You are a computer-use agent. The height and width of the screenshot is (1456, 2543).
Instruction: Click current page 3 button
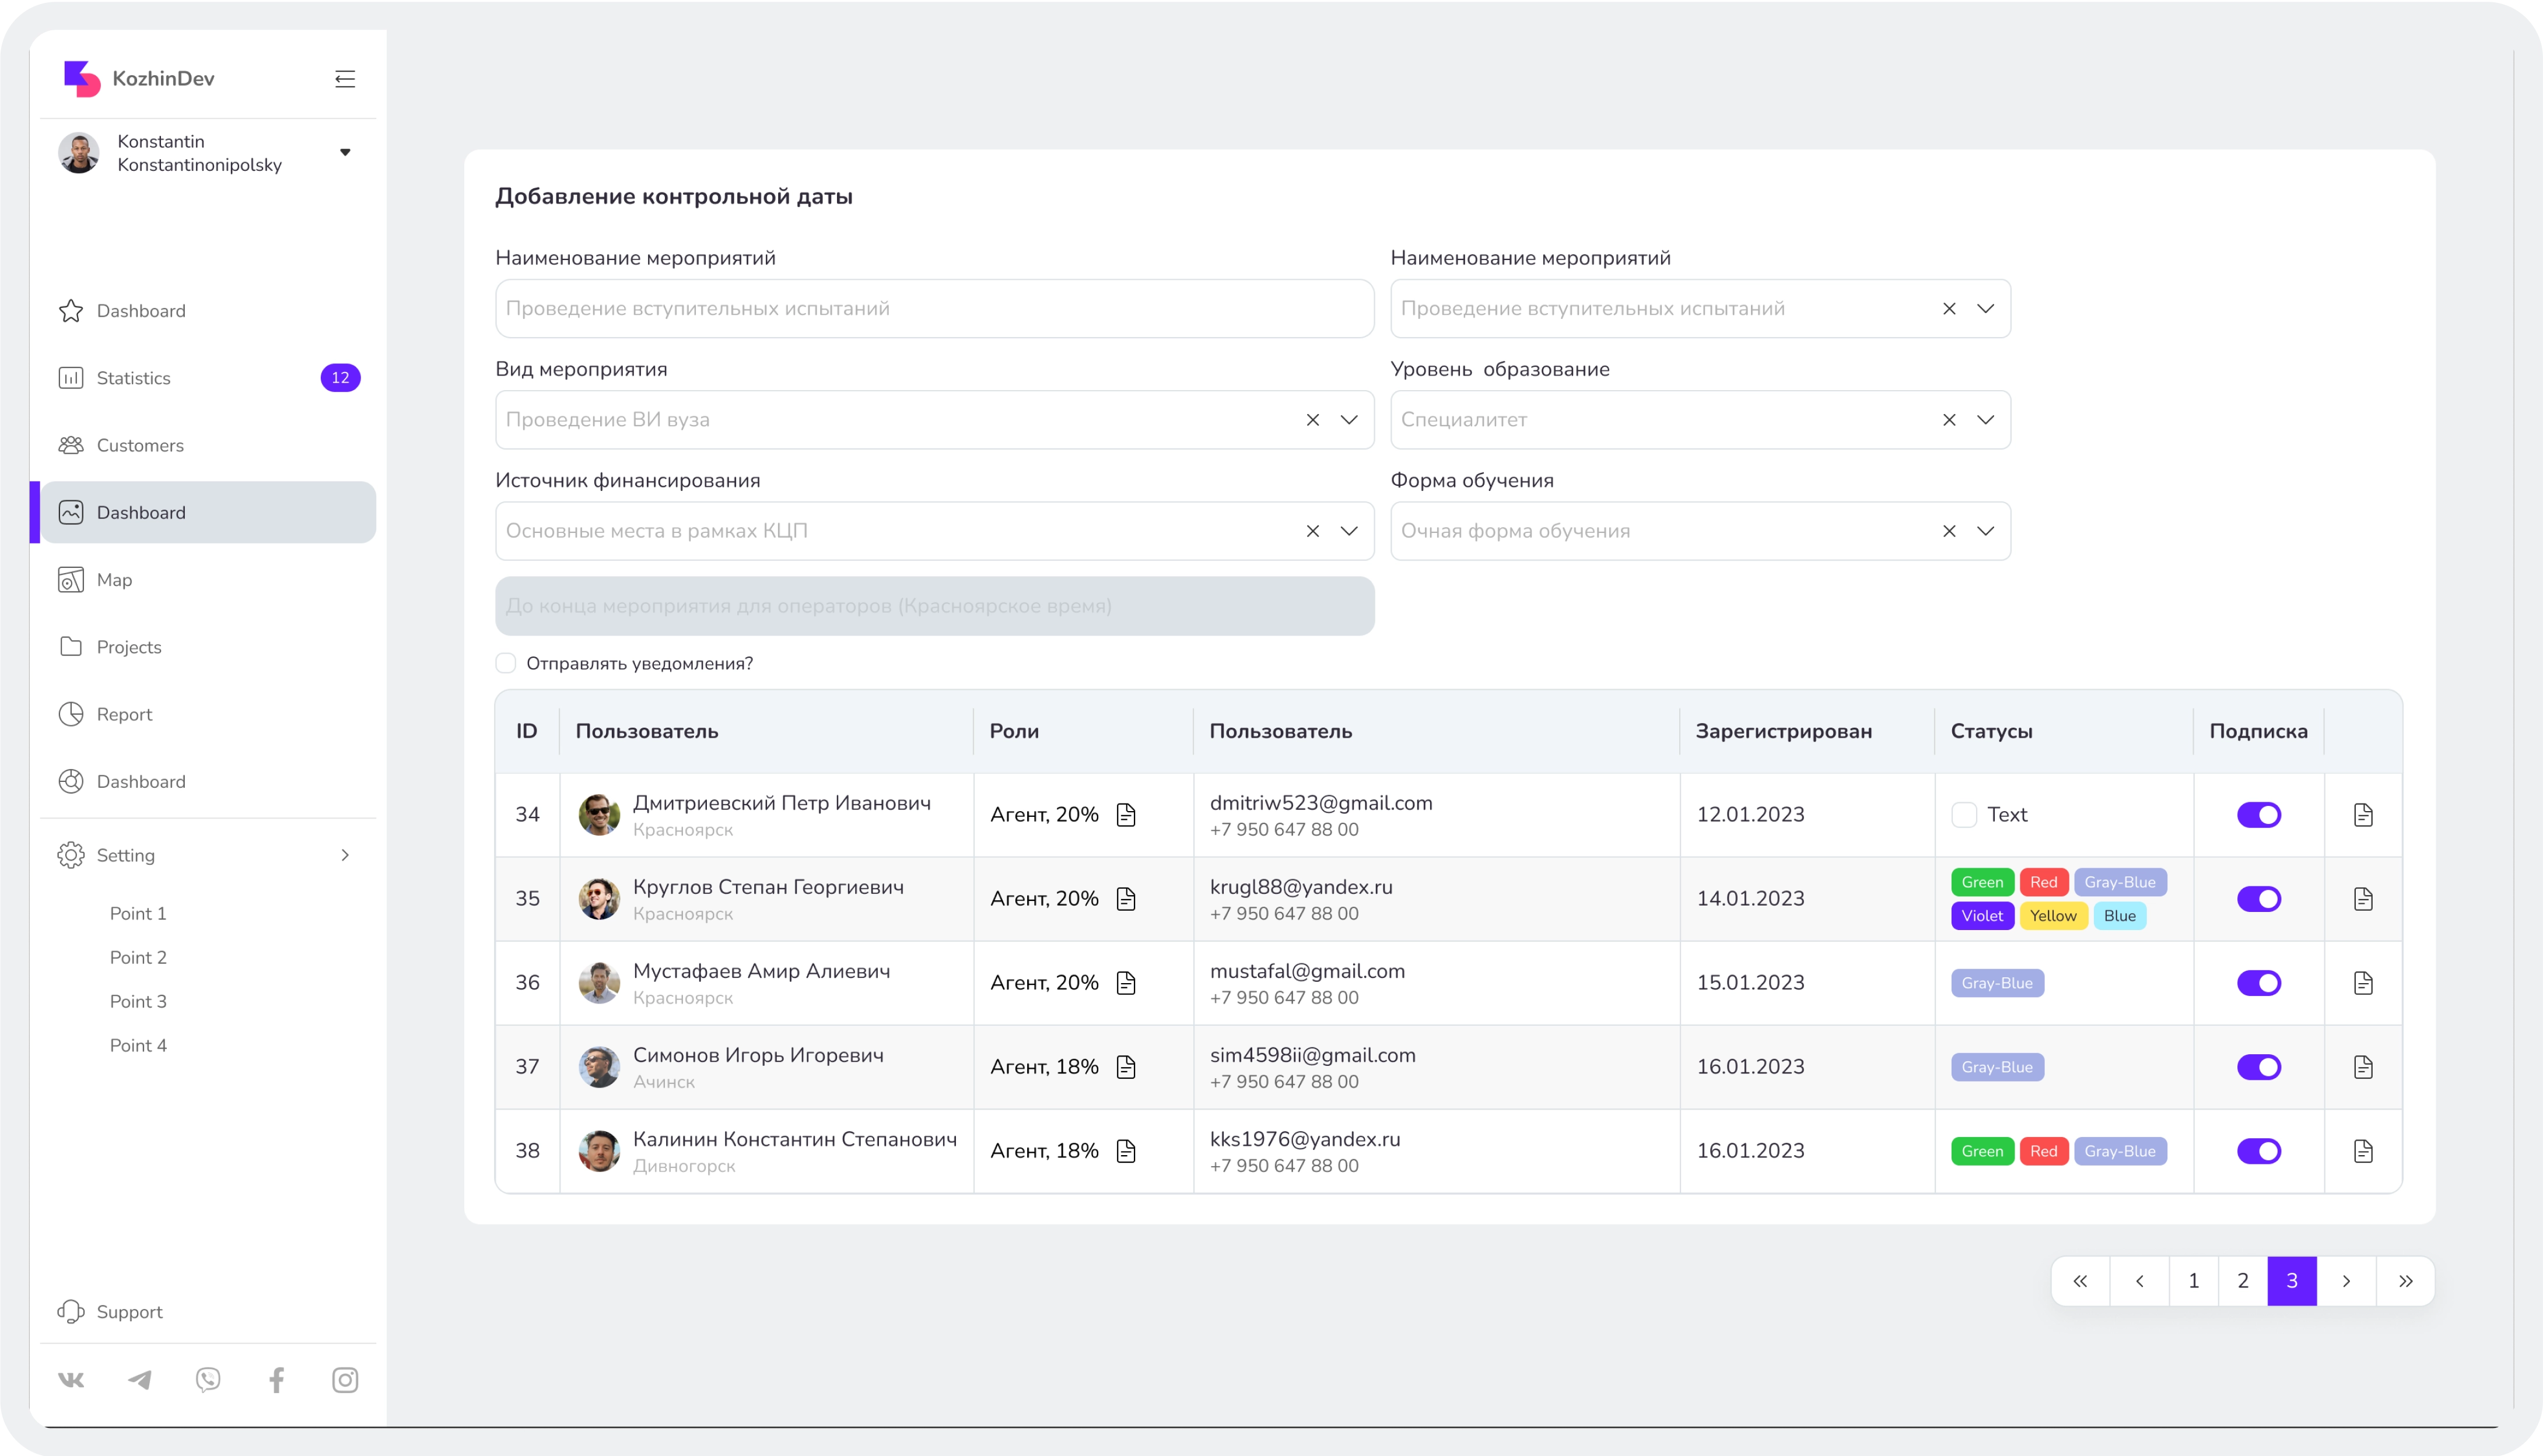point(2292,1281)
